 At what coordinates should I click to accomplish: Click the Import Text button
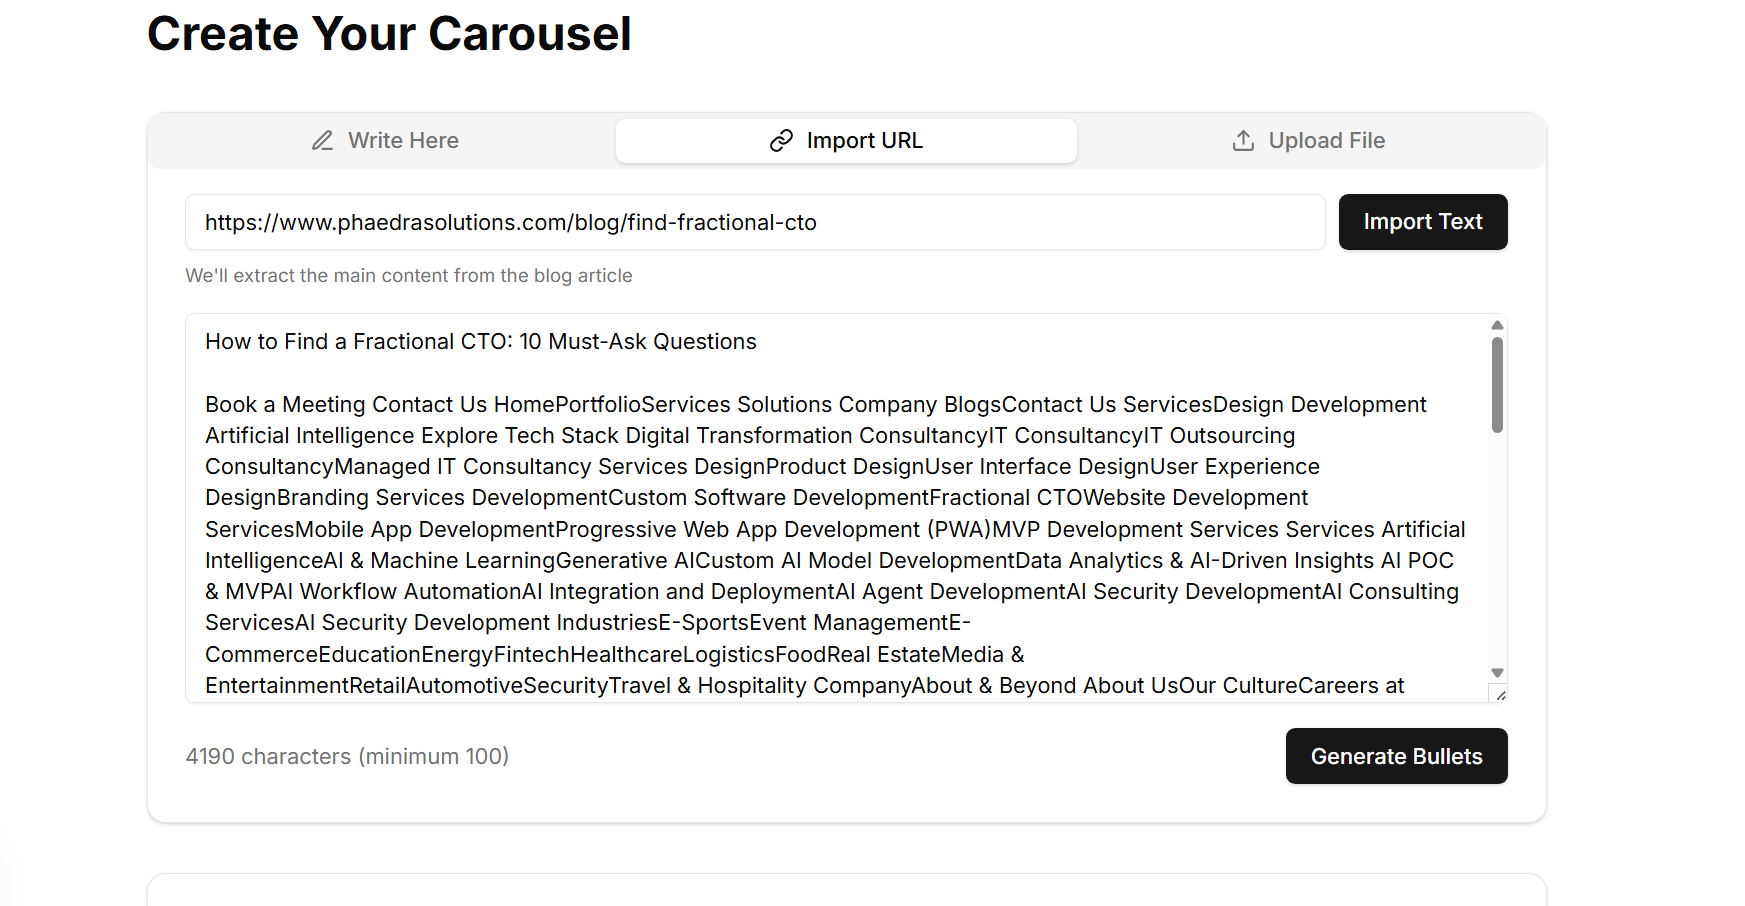(1422, 222)
